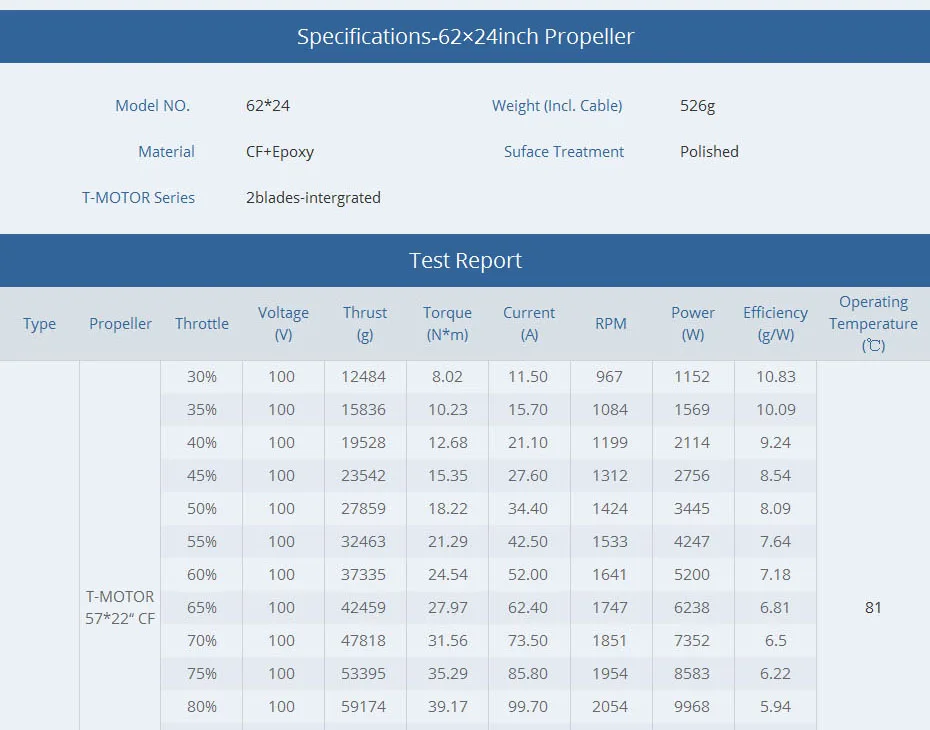Select torque value 21.29
This screenshot has width=930, height=730.
[x=448, y=541]
